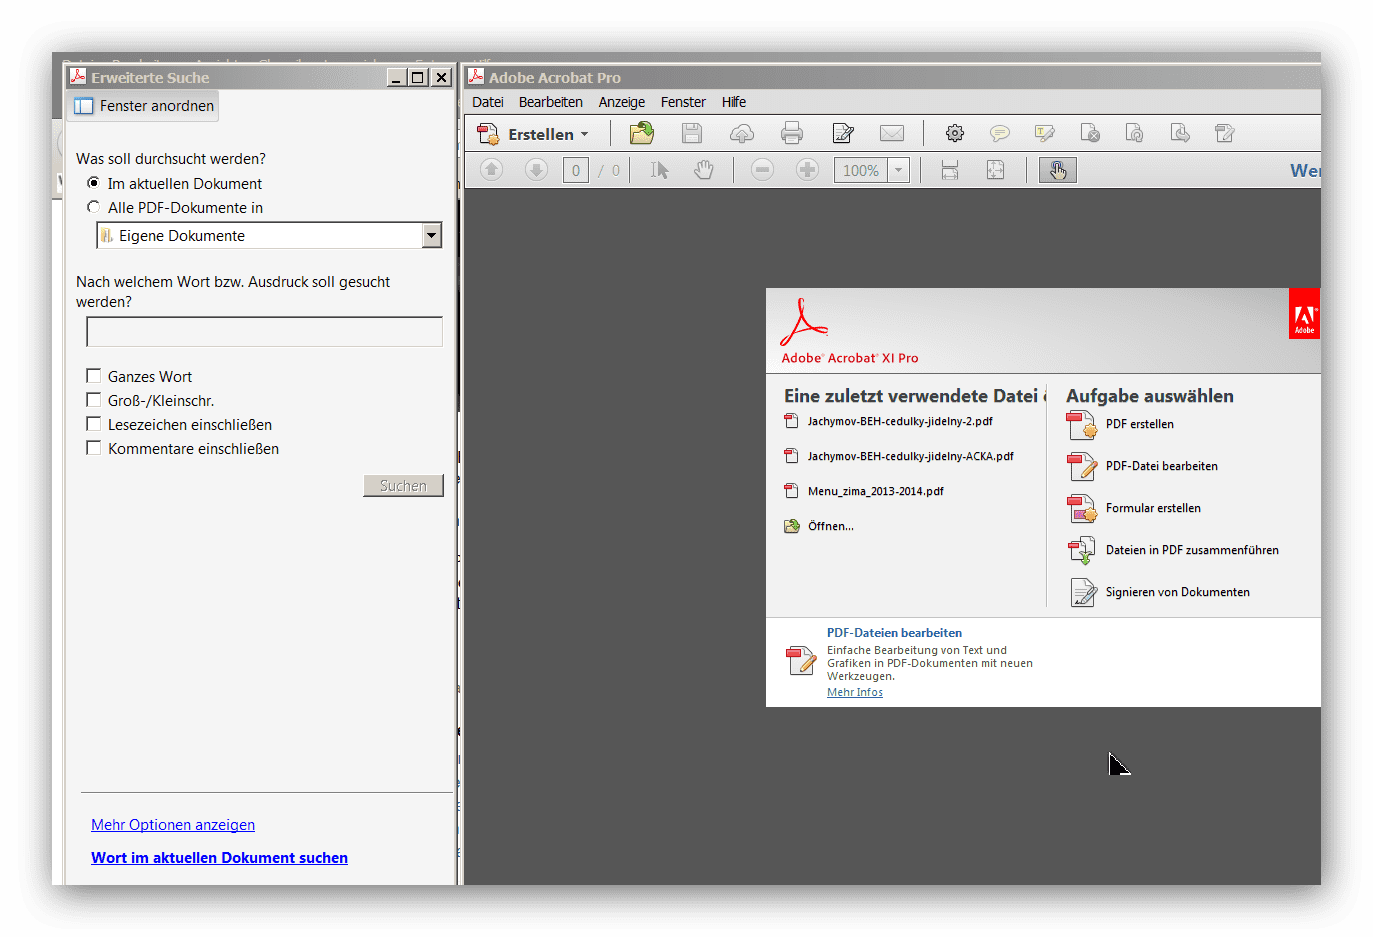This screenshot has height=937, width=1373.
Task: Click the zoom in plus icon
Action: (x=807, y=170)
